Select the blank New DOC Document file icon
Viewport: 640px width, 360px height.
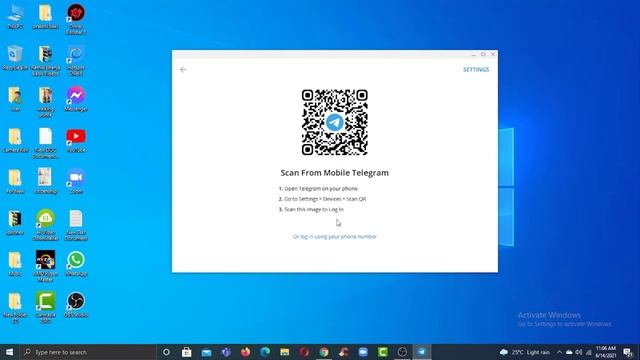click(x=45, y=143)
